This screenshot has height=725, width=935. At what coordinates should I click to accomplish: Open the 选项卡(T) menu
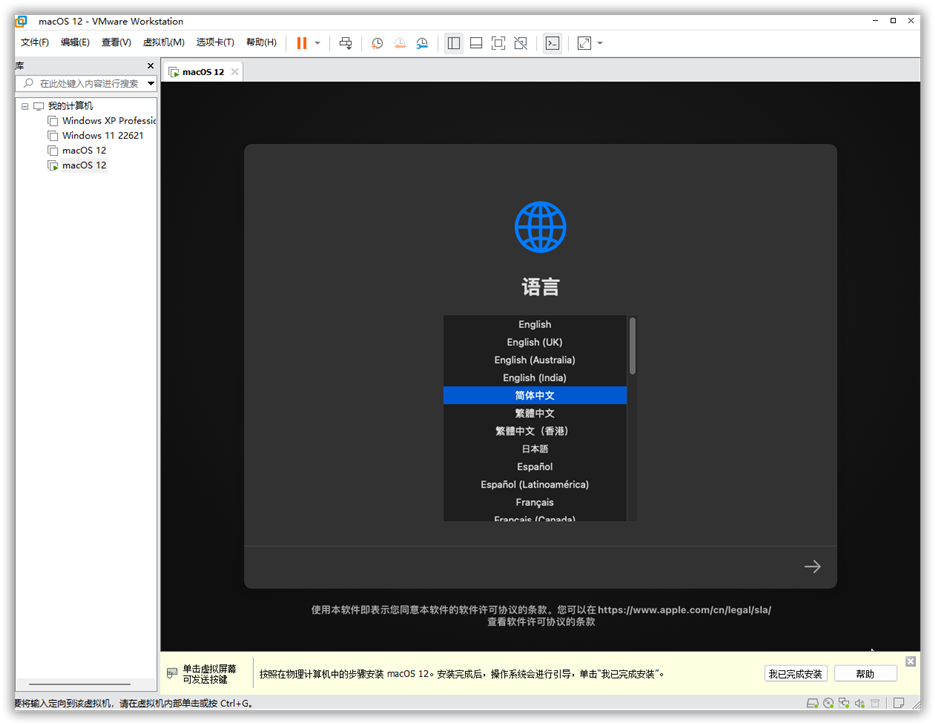(215, 42)
